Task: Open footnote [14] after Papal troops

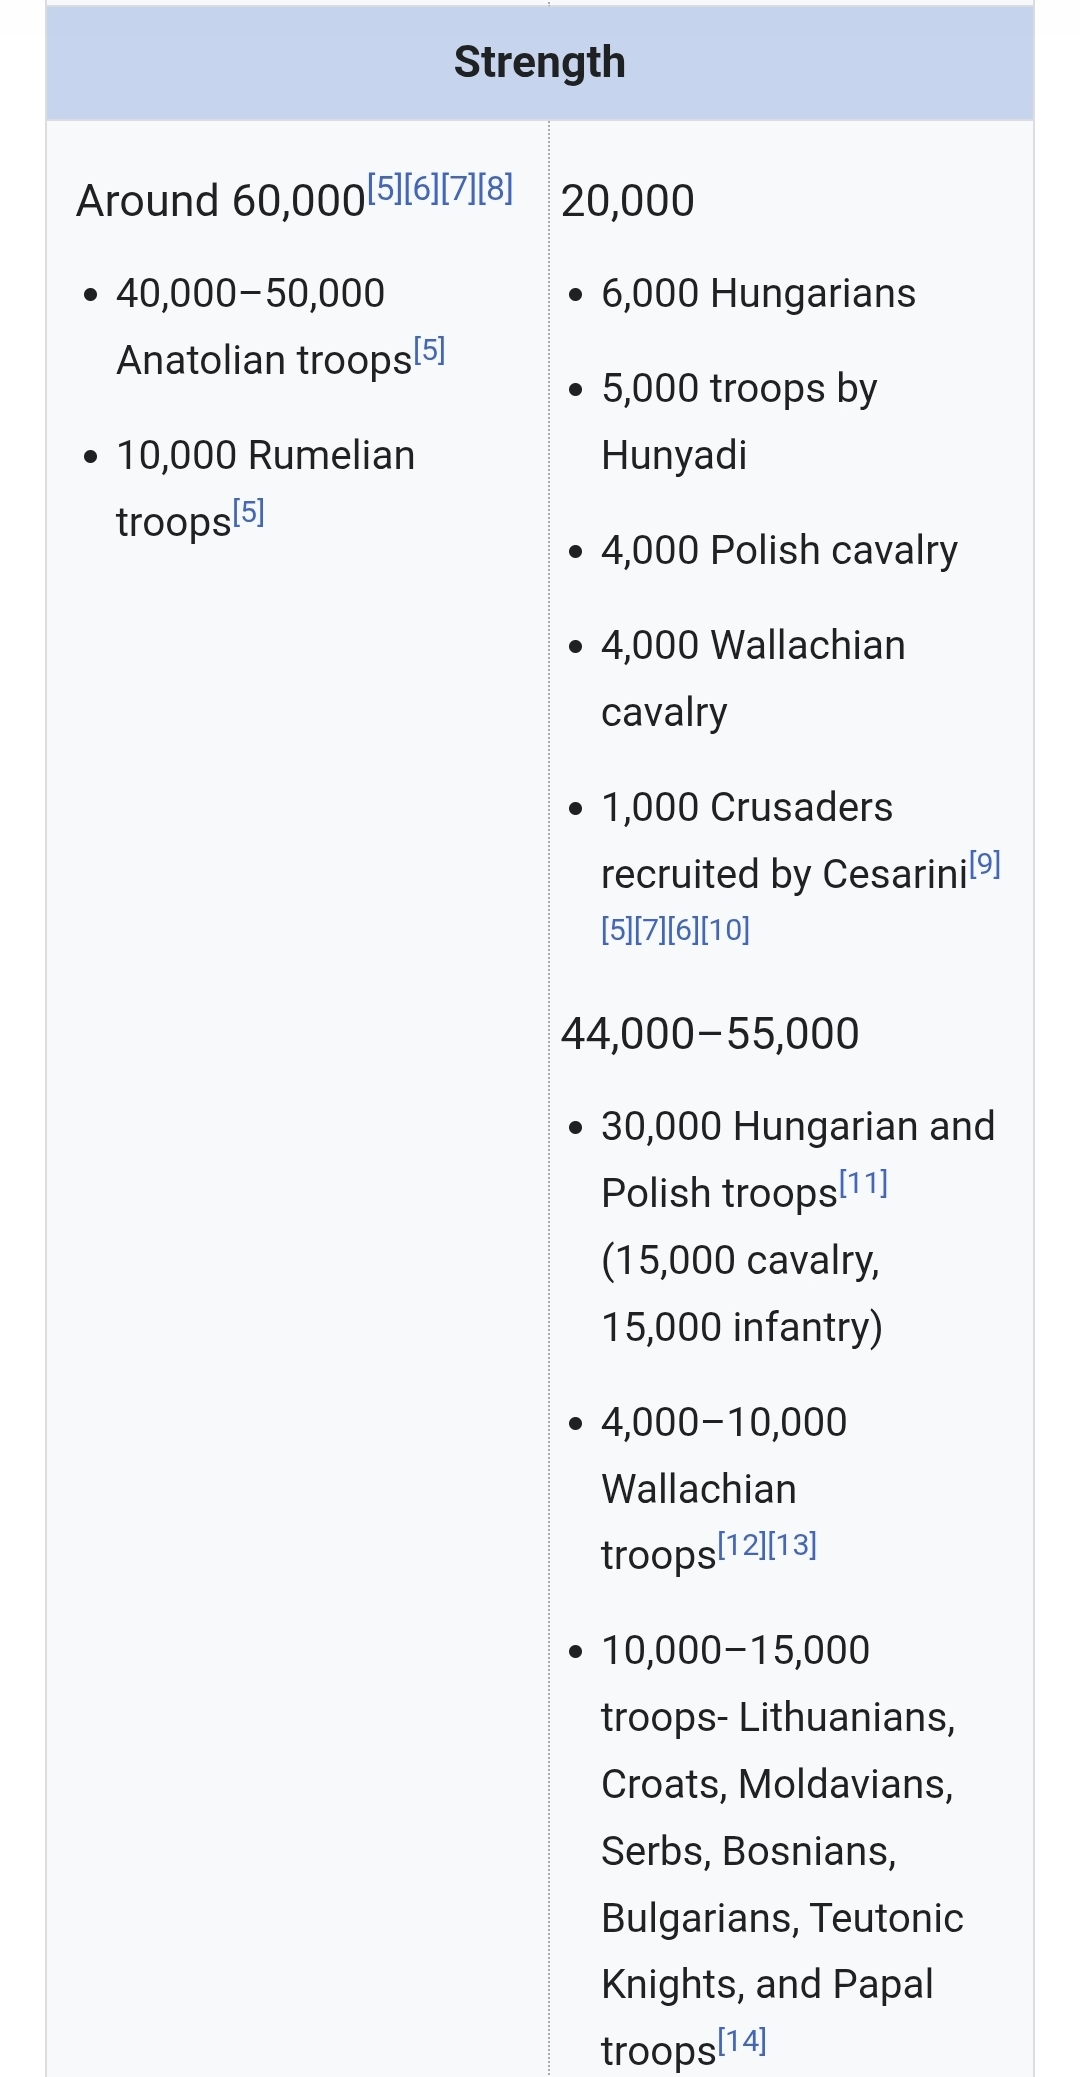Action: coord(742,2041)
